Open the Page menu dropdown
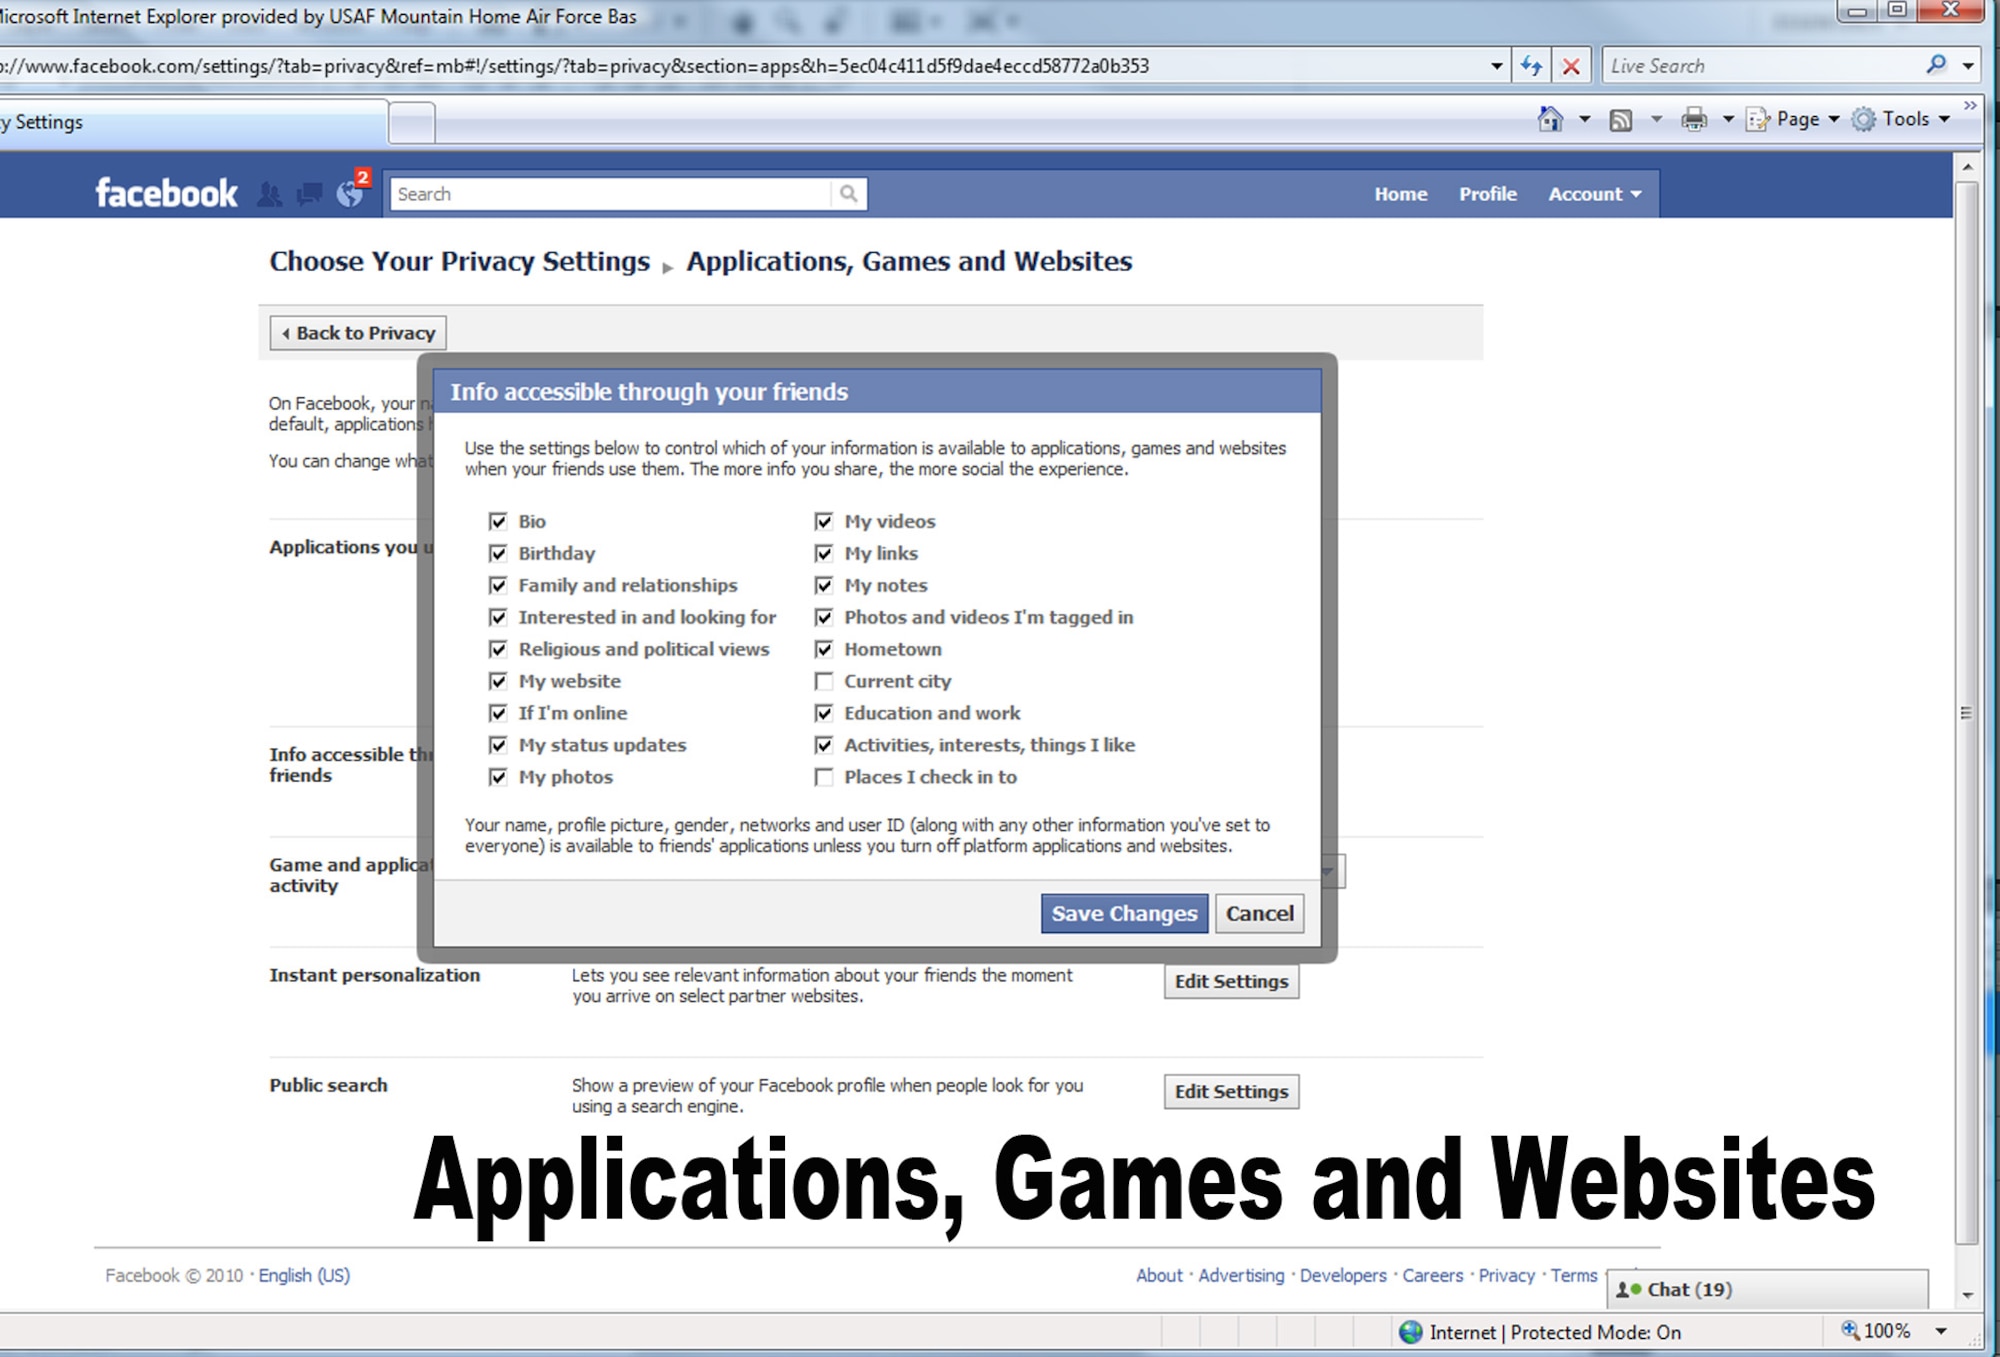This screenshot has width=2000, height=1357. coord(1793,119)
